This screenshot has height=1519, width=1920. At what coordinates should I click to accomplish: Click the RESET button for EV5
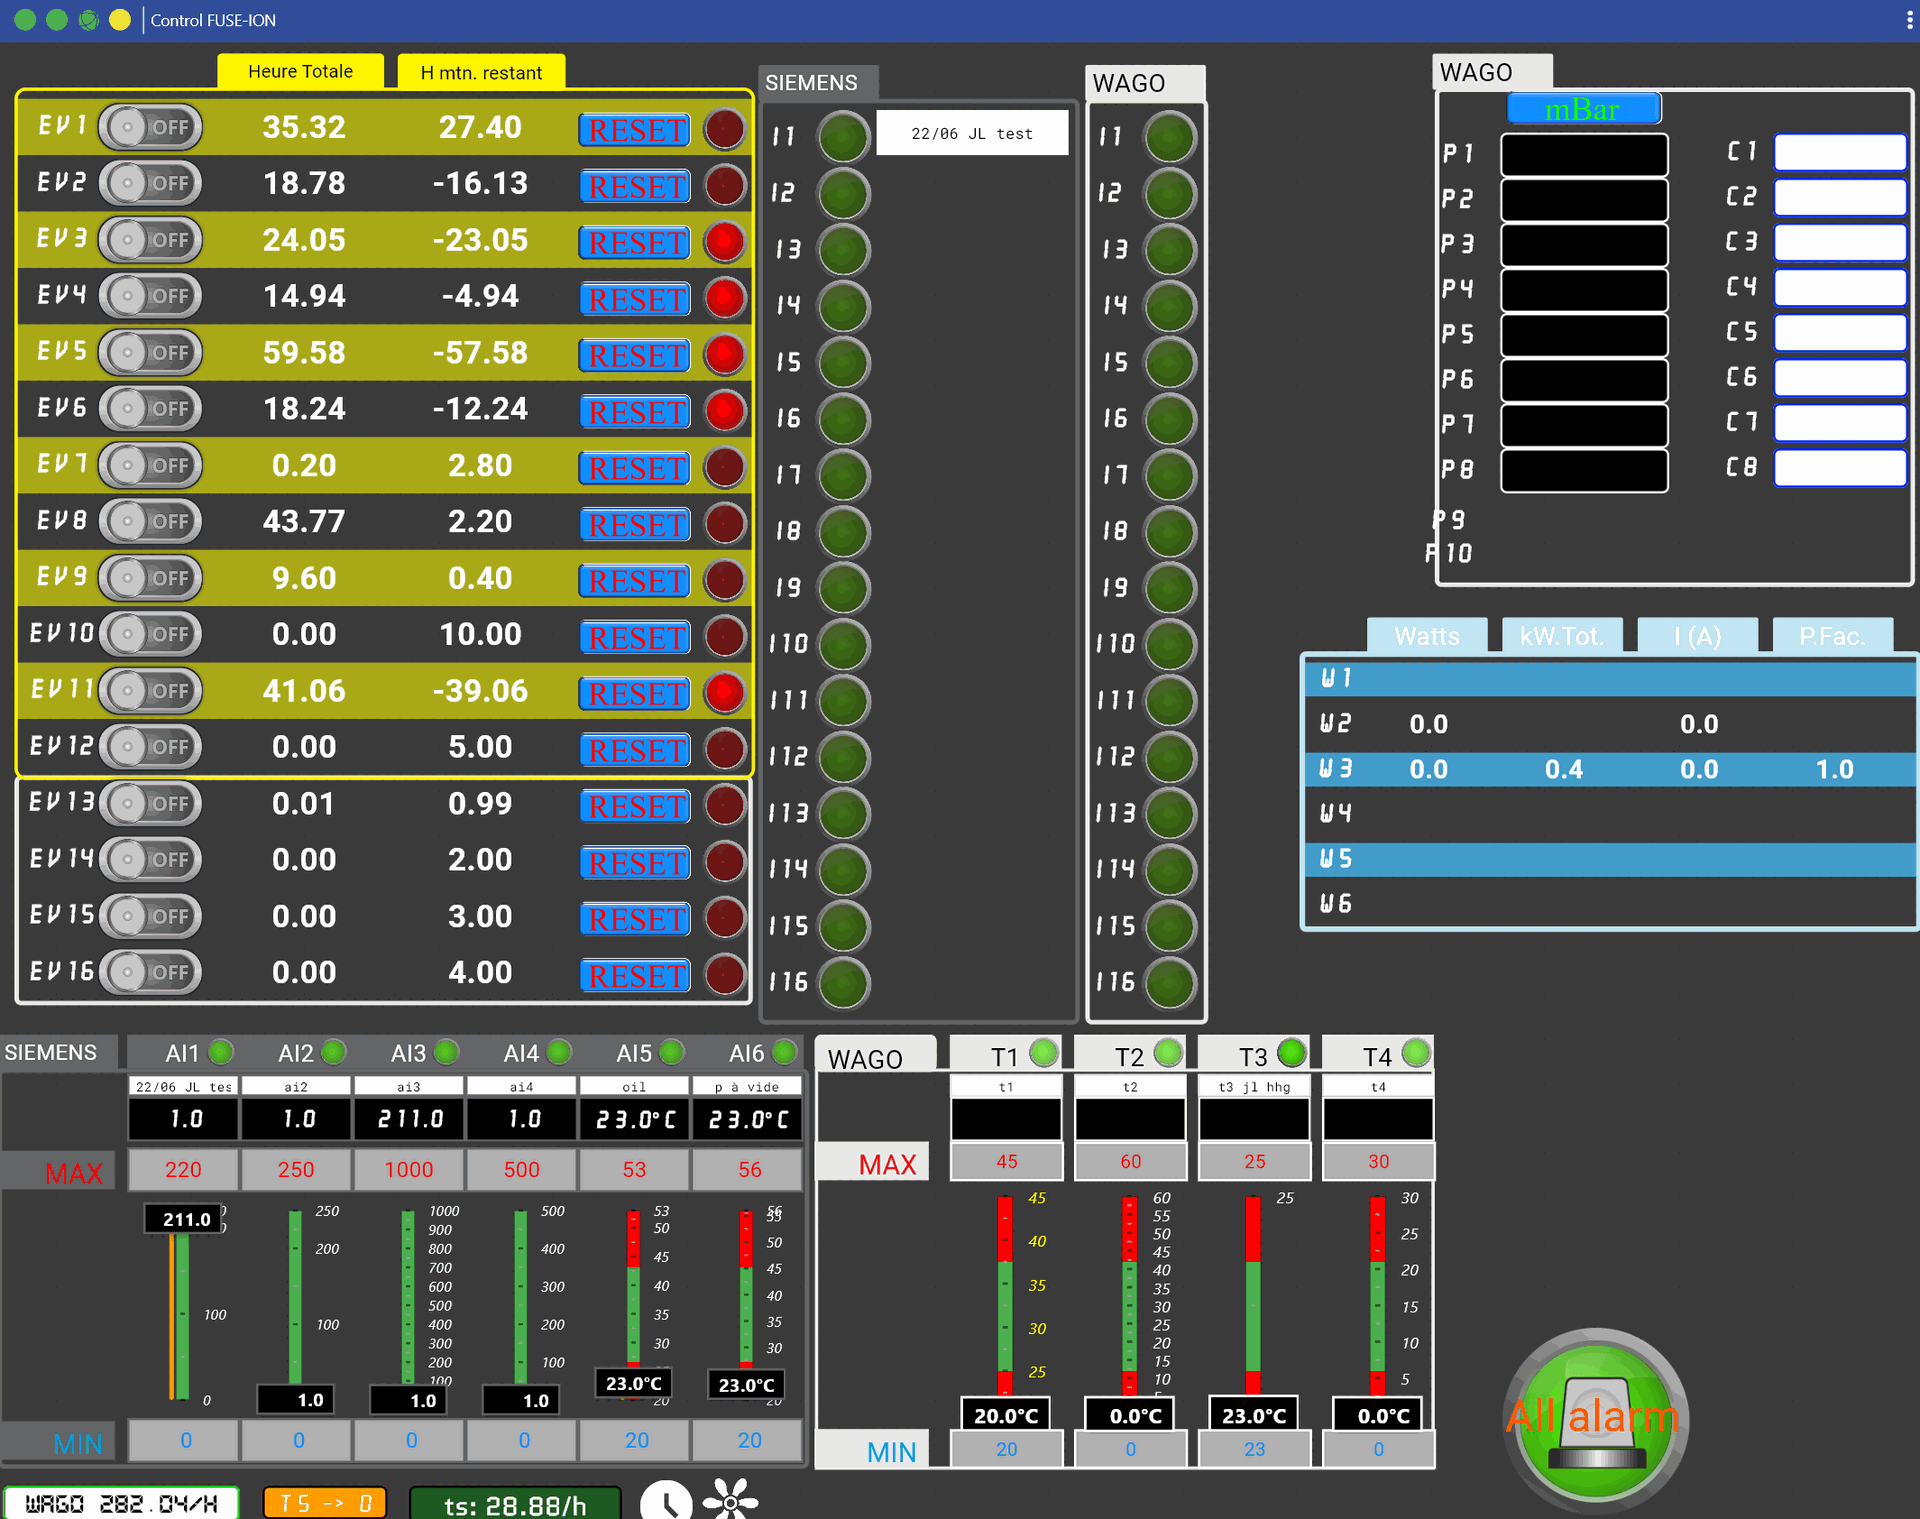tap(635, 355)
